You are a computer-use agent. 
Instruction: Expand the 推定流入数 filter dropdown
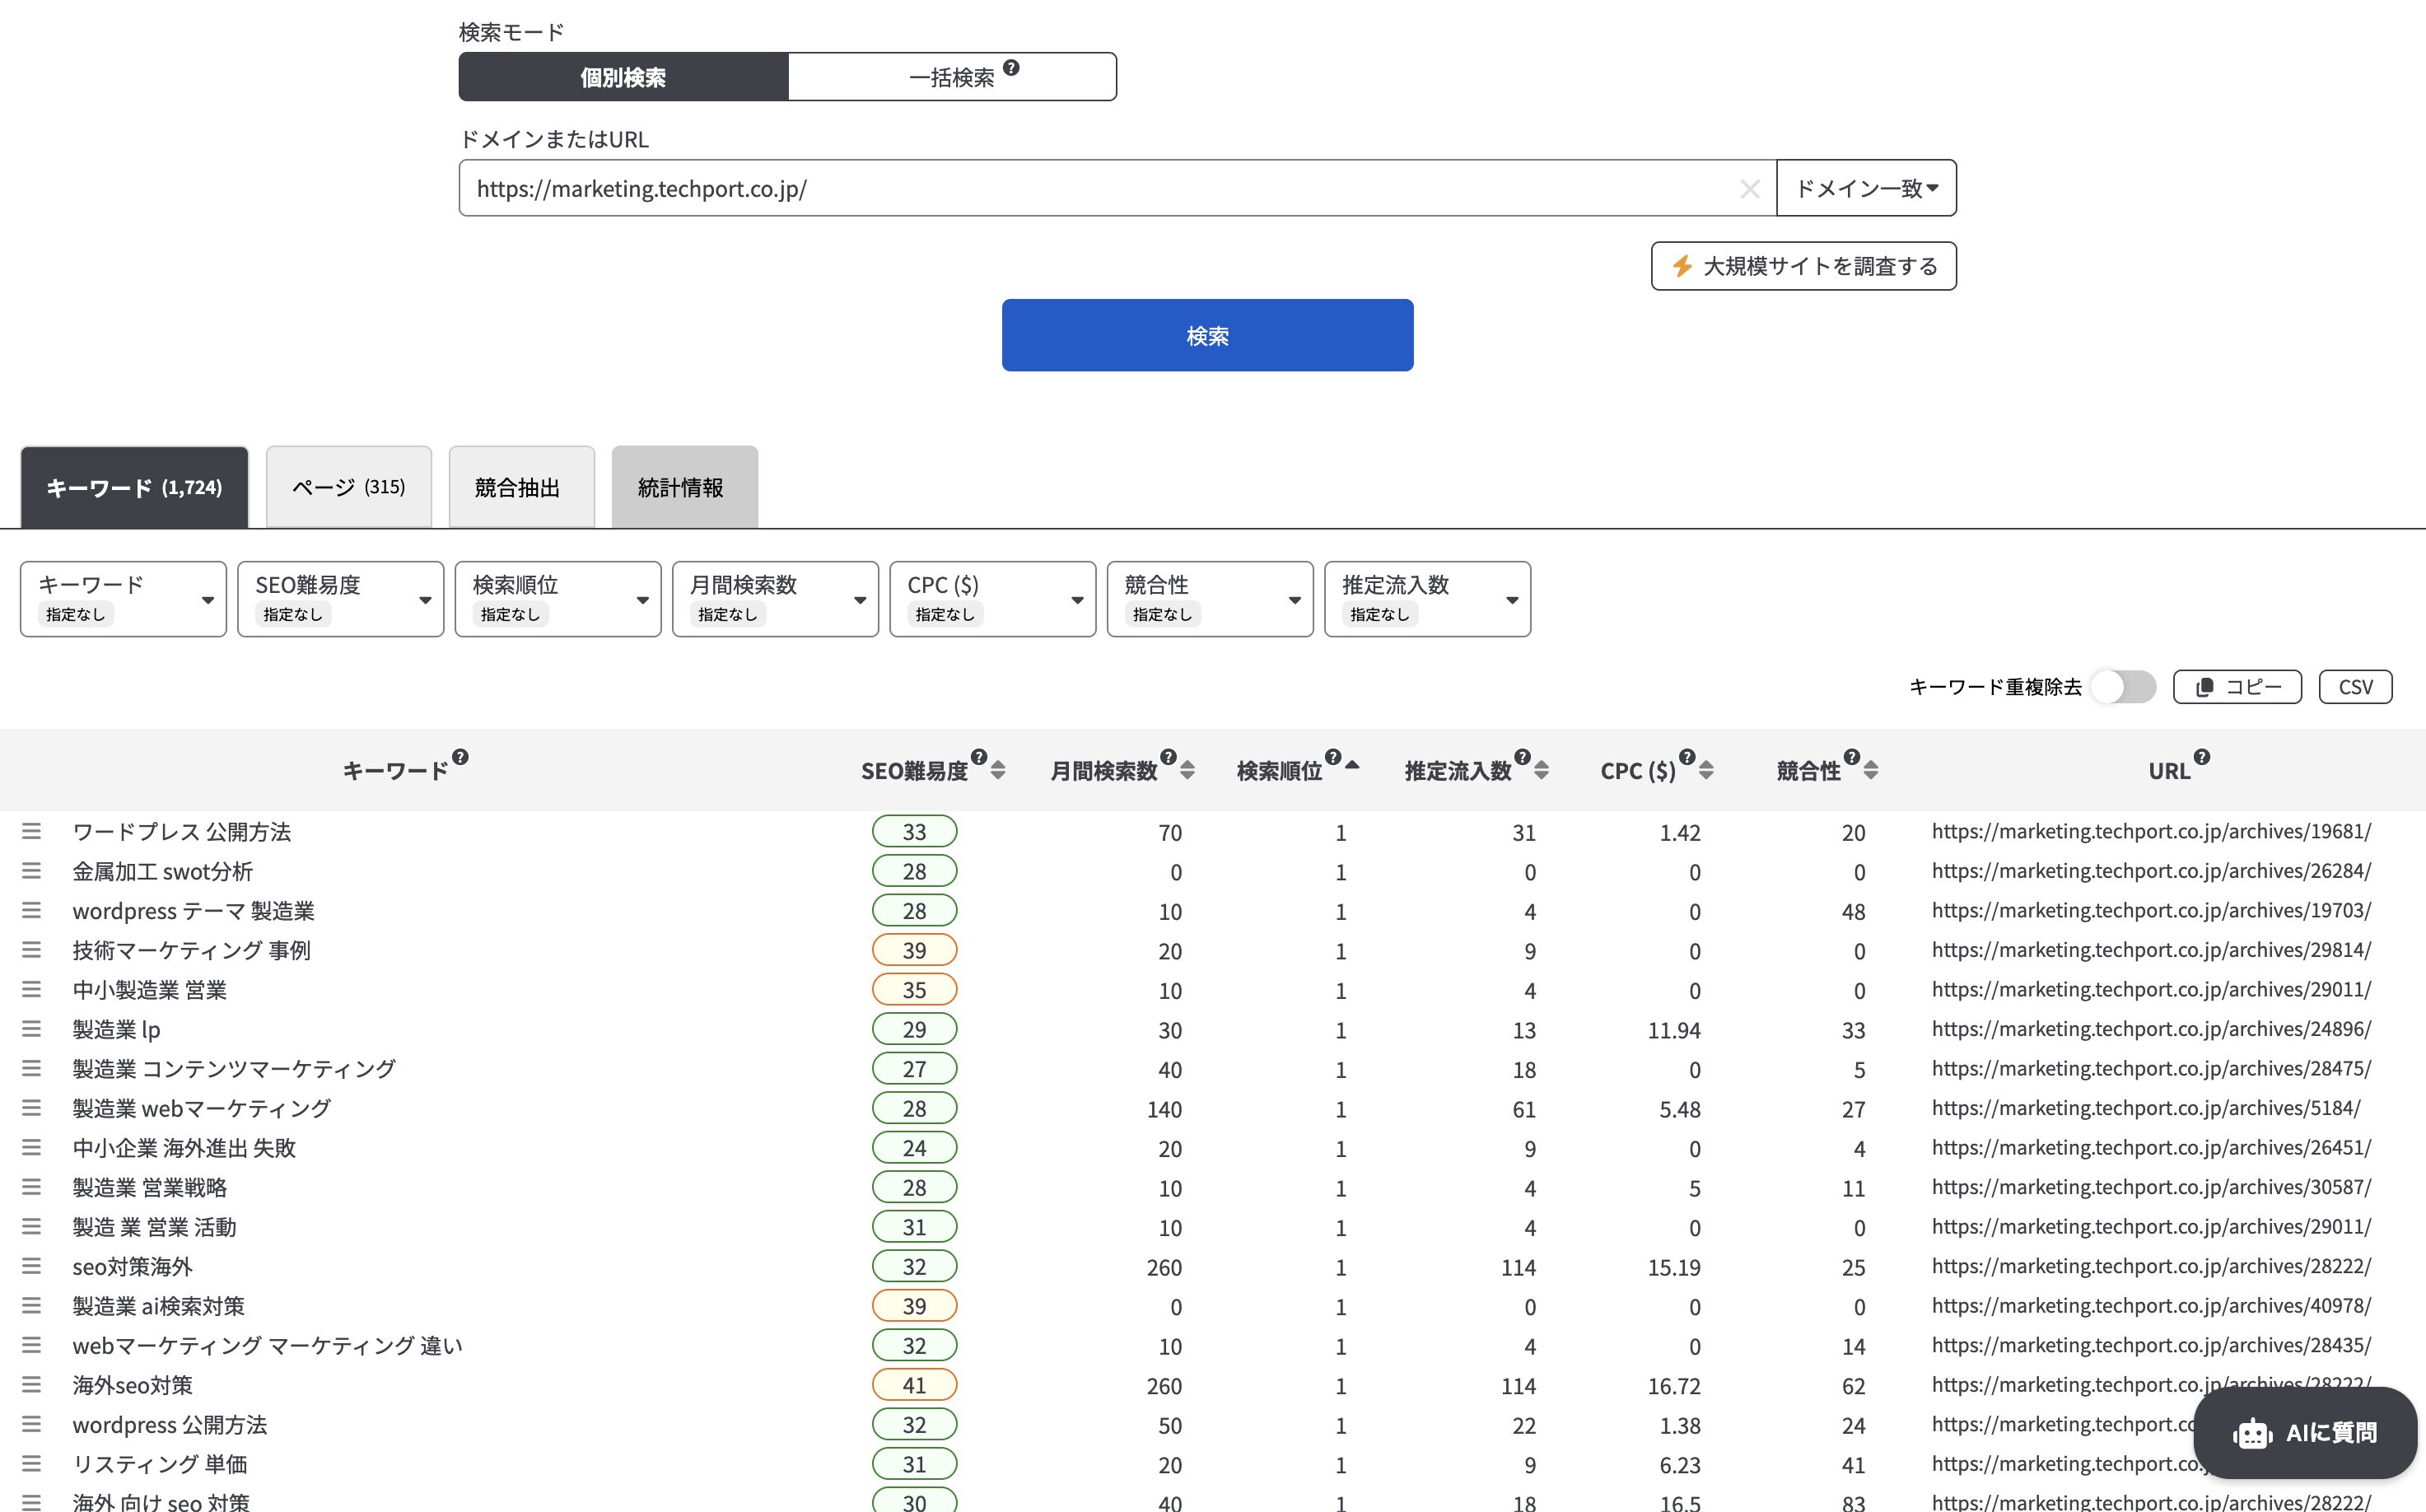pos(1427,599)
